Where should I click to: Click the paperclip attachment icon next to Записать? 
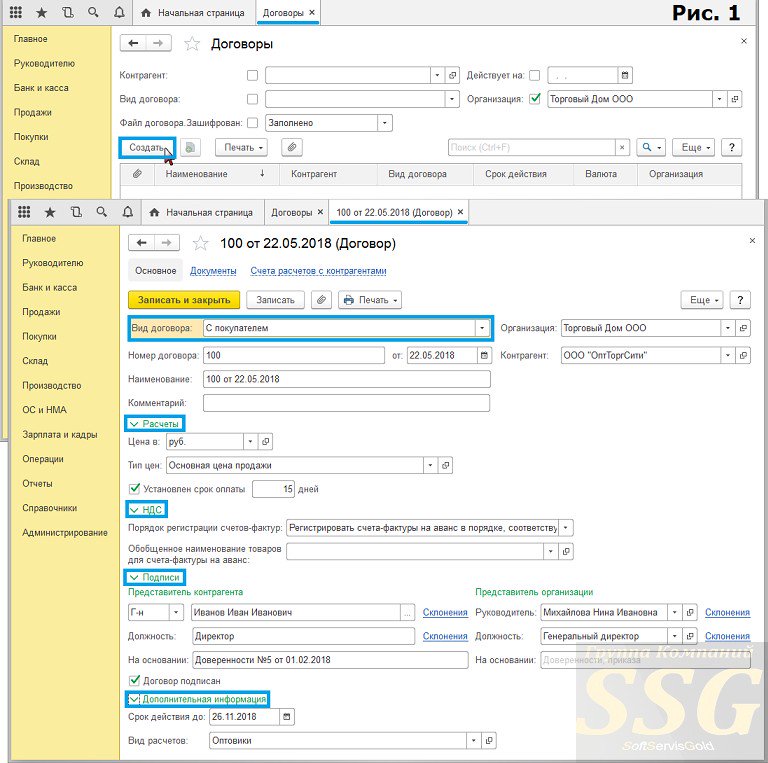321,300
